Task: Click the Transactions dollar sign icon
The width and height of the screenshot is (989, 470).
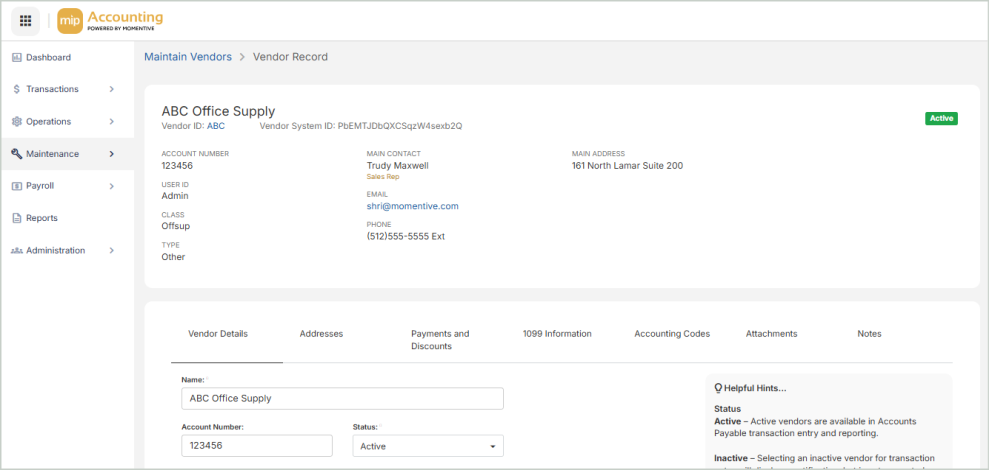Action: [17, 90]
